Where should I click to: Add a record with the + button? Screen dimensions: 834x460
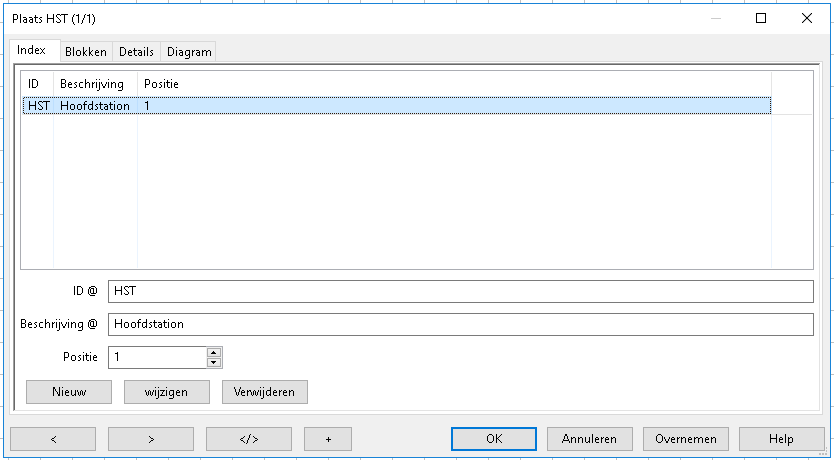(x=328, y=439)
